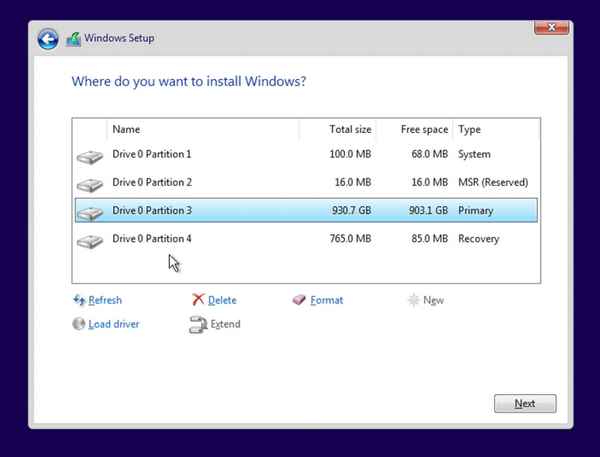Click the MSR (Reserved) type cell

point(493,182)
